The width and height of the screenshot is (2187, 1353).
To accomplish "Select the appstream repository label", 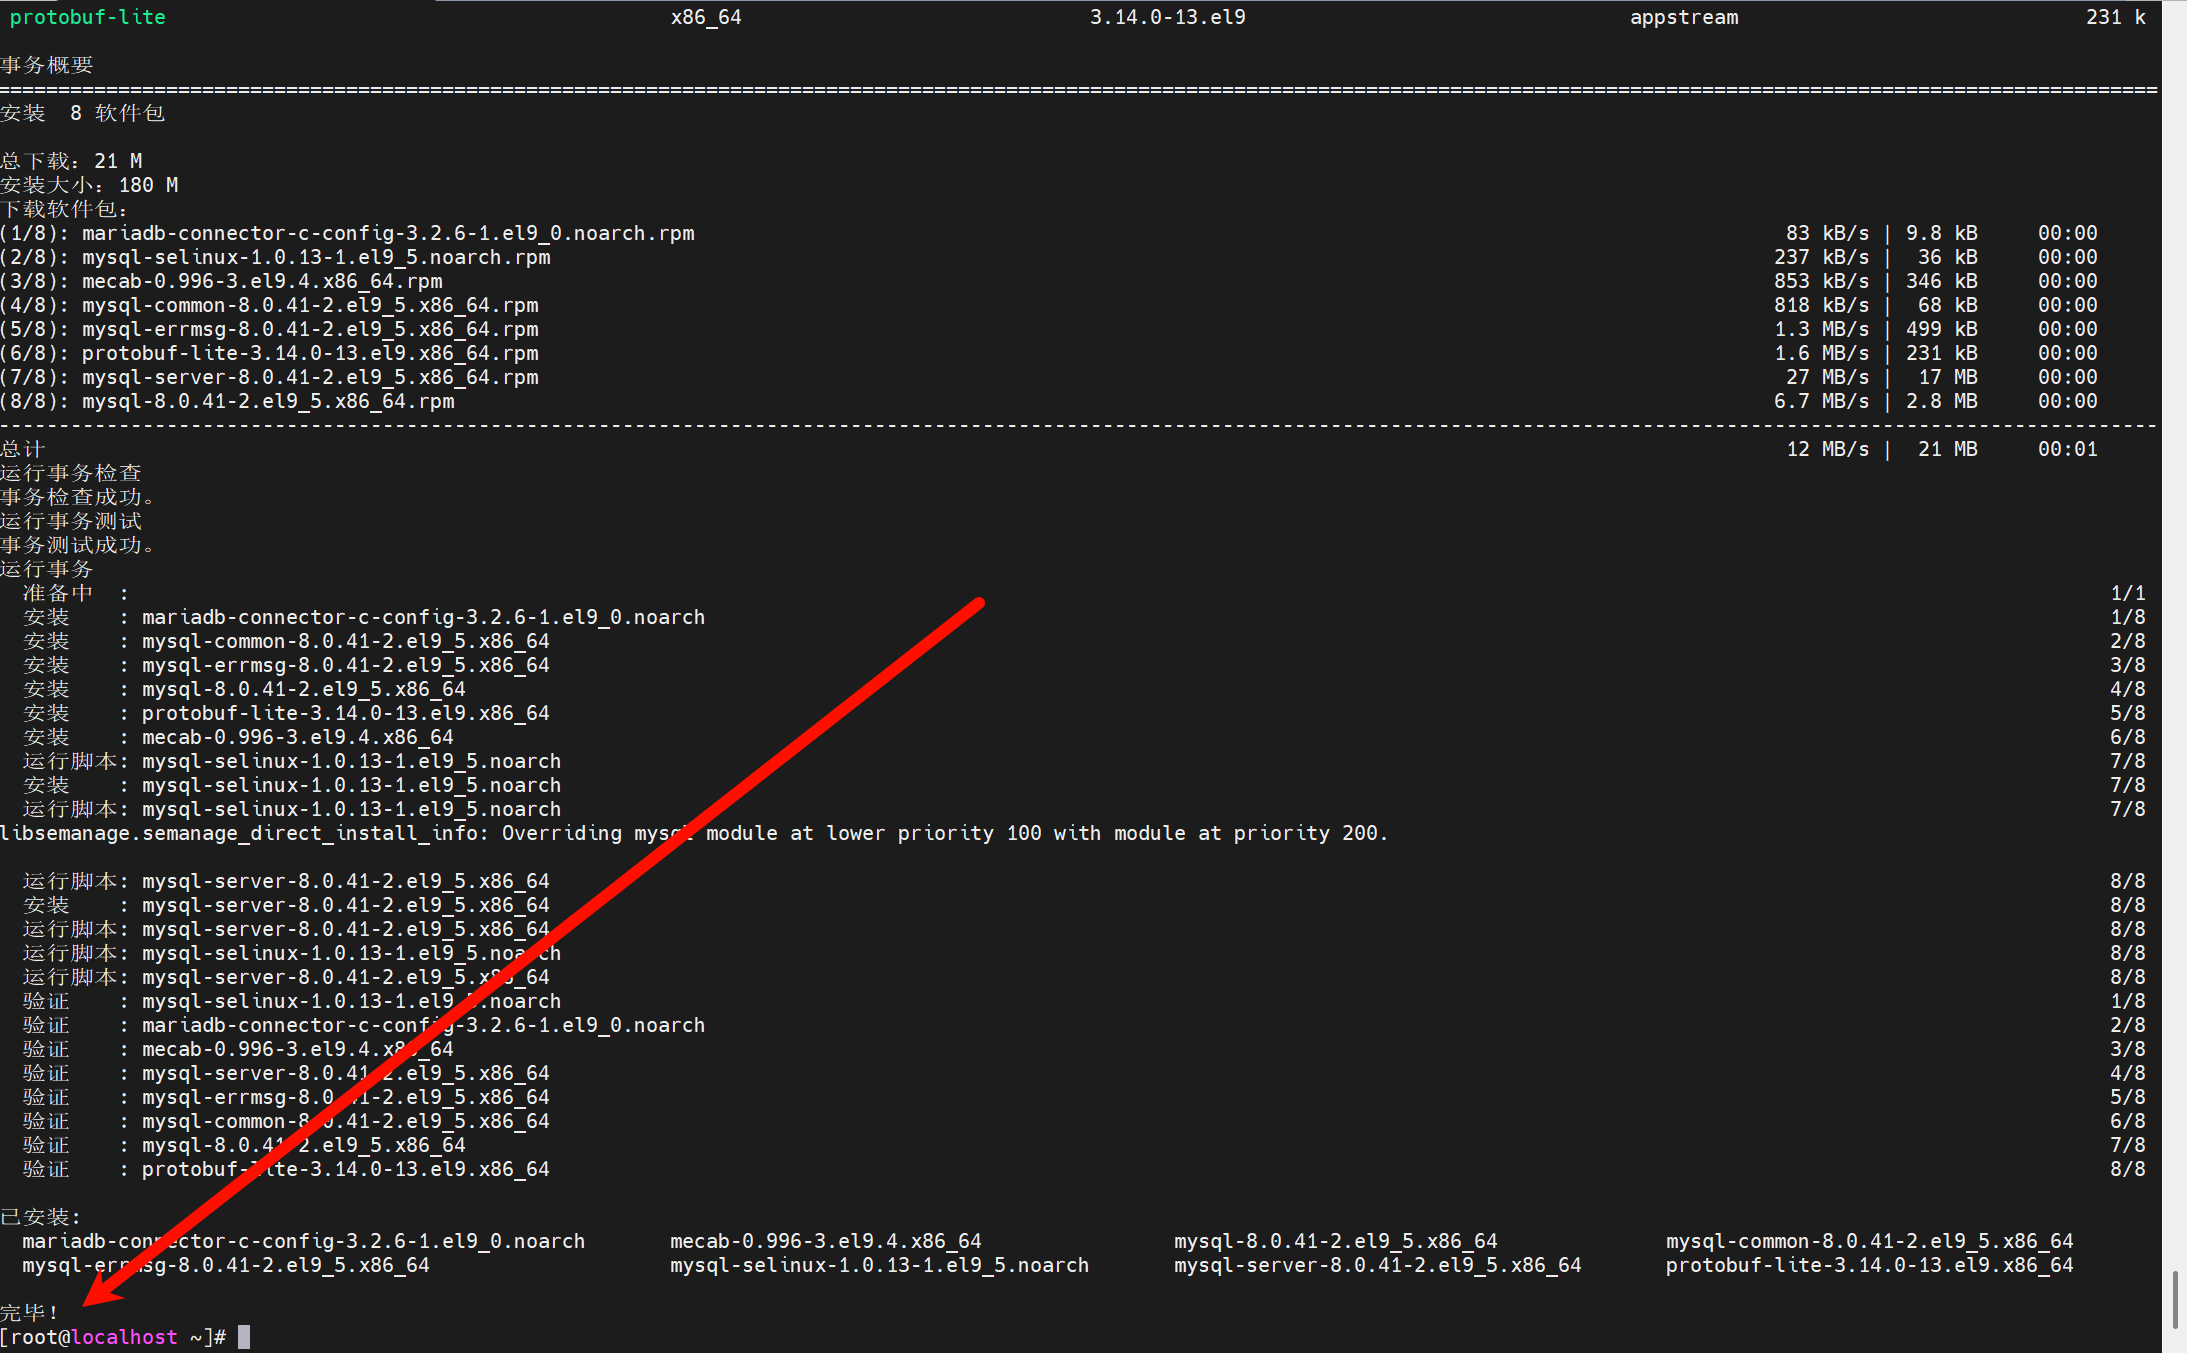I will (1684, 16).
